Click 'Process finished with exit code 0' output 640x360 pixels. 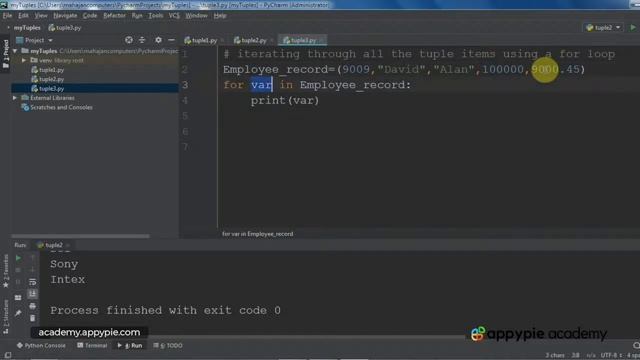pos(165,310)
